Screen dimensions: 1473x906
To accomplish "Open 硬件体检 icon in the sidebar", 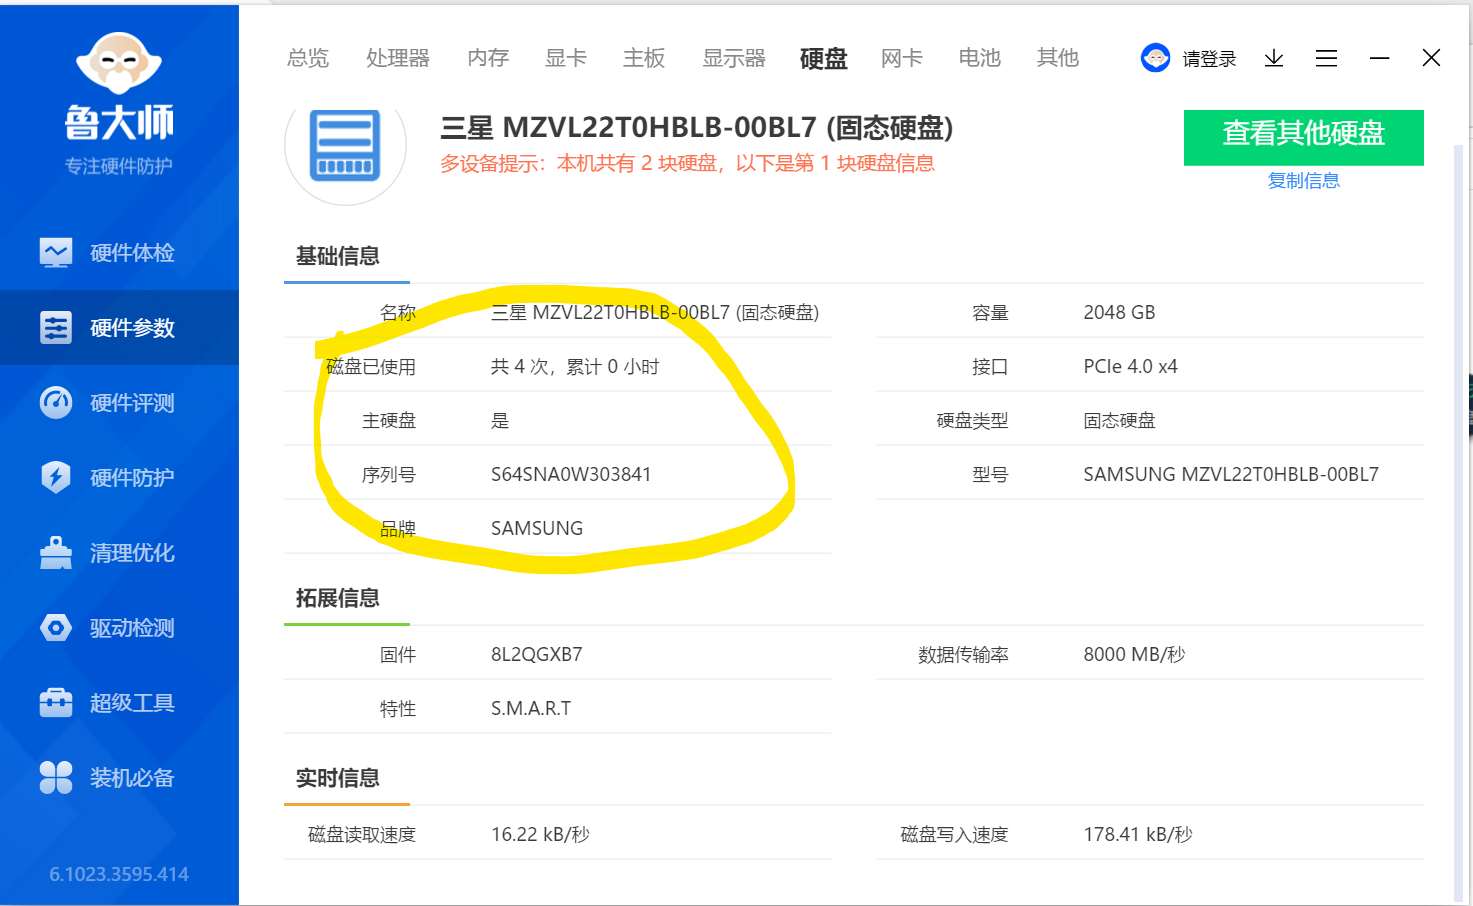I will click(x=56, y=252).
